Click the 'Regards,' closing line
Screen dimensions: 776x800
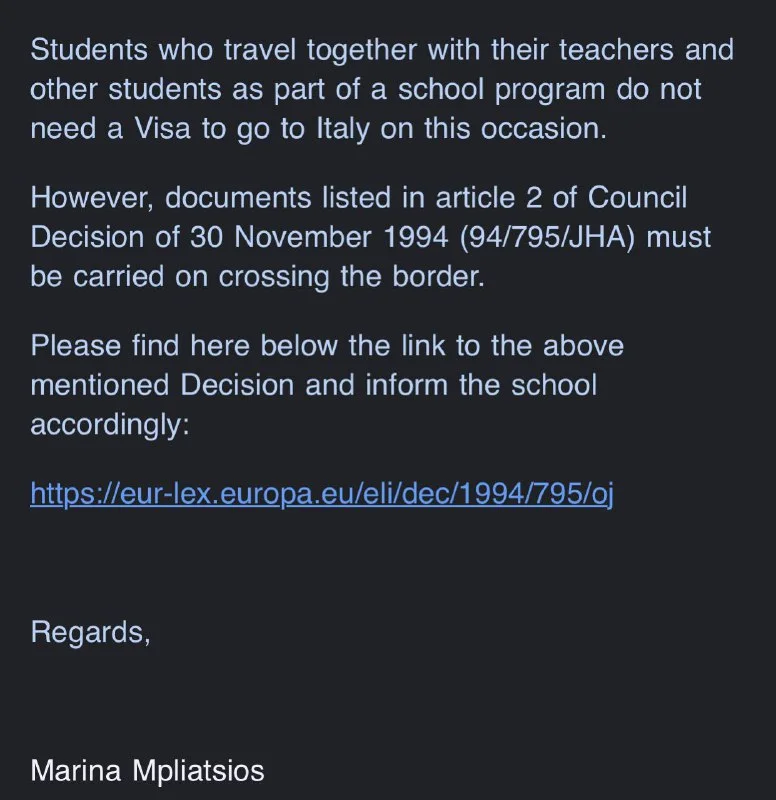(x=90, y=633)
